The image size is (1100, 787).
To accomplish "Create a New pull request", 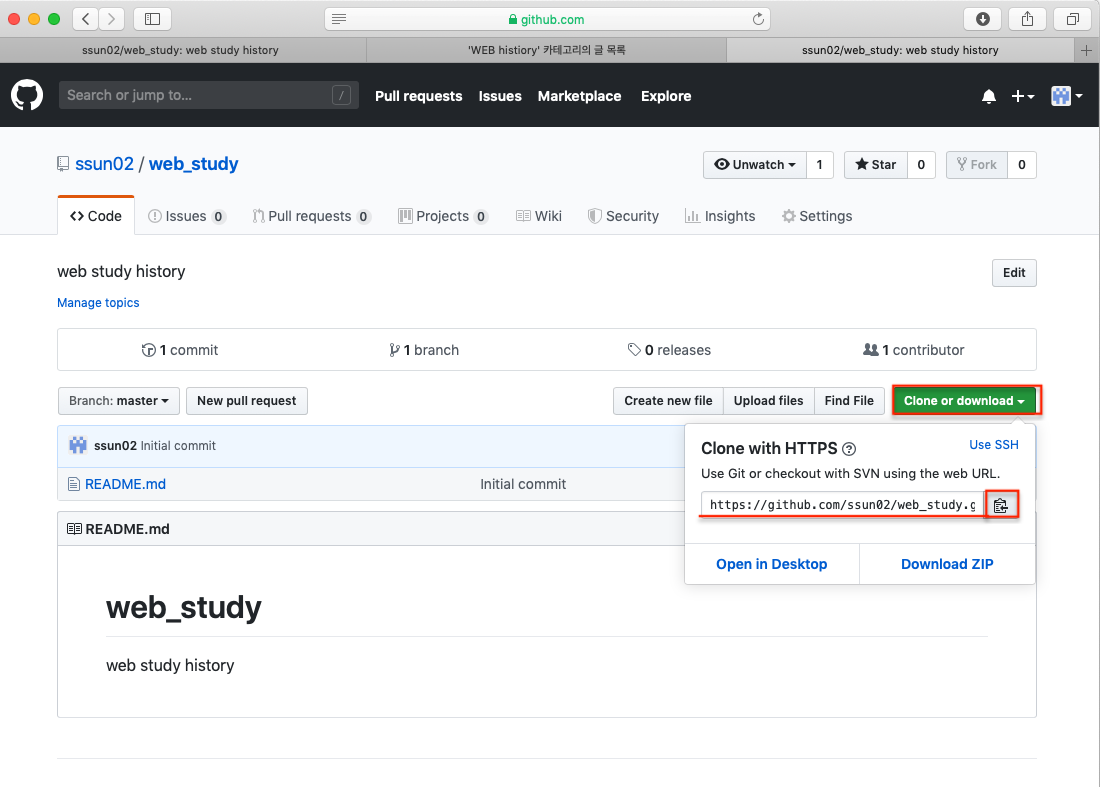I will (x=247, y=401).
